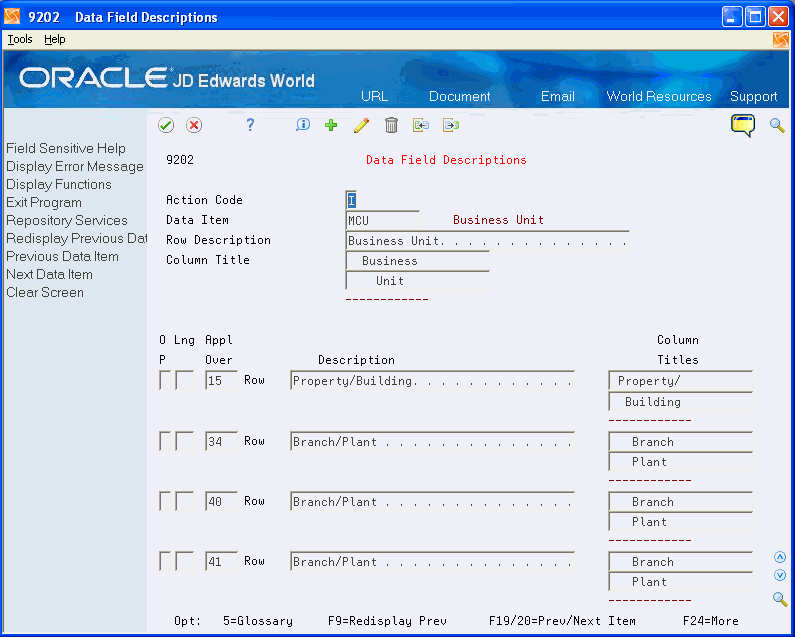Select Repository Services
This screenshot has height=637, width=795.
66,221
